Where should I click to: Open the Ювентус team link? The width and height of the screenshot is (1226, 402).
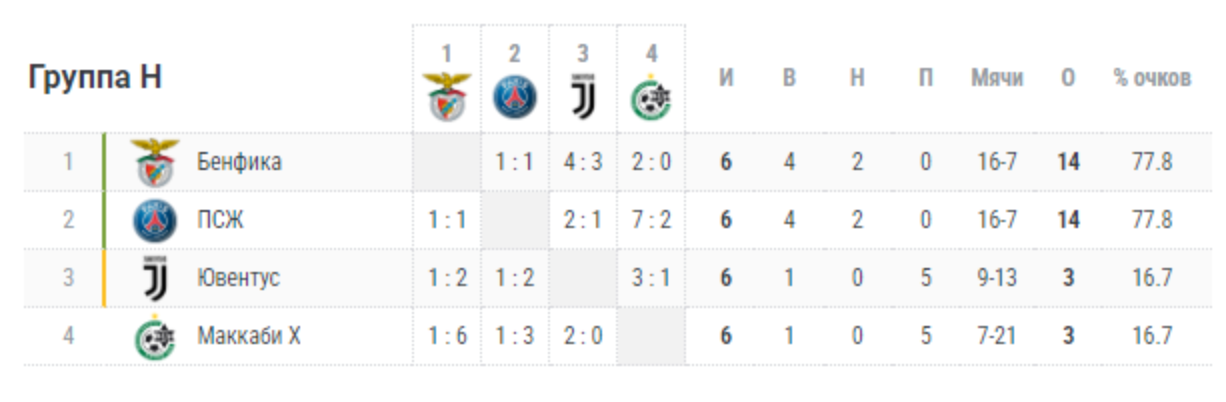click(238, 278)
